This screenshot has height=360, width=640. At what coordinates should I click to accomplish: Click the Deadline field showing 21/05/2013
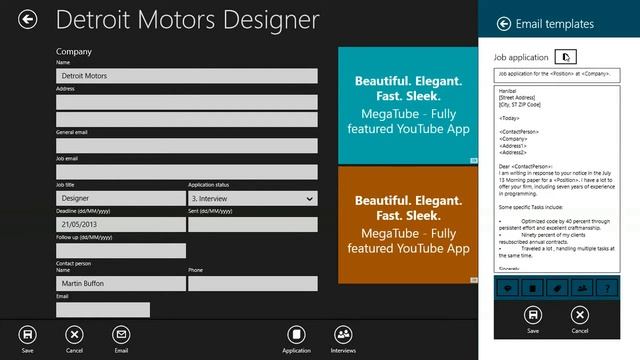(x=121, y=224)
